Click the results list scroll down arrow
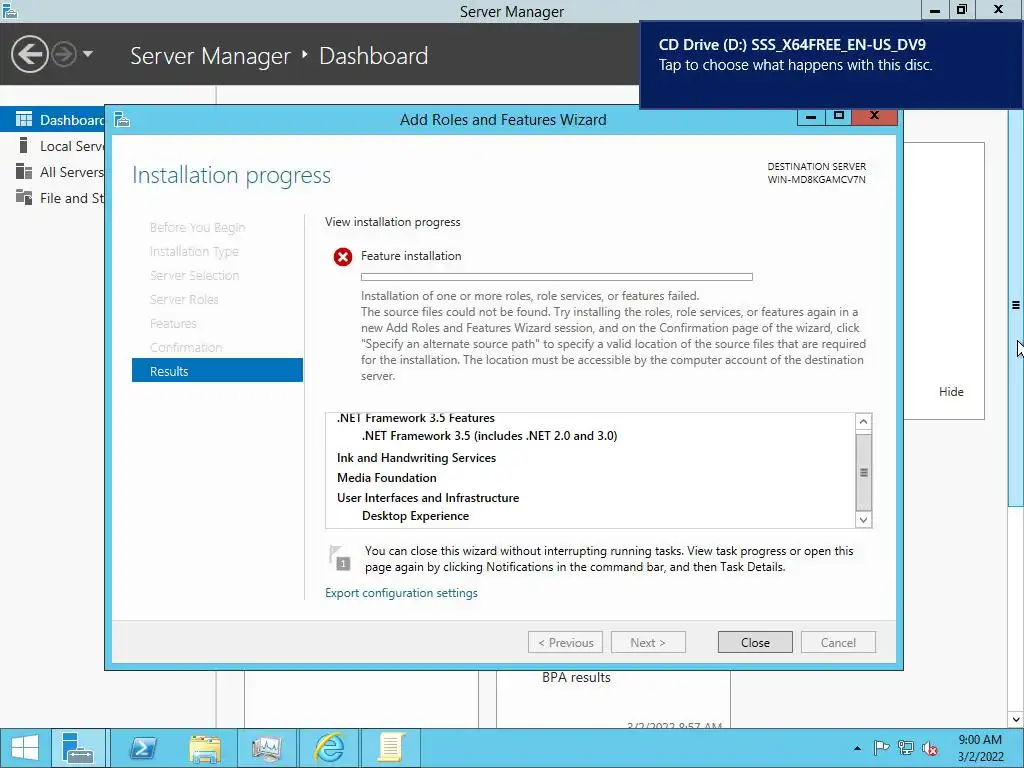This screenshot has width=1024, height=768. [863, 520]
